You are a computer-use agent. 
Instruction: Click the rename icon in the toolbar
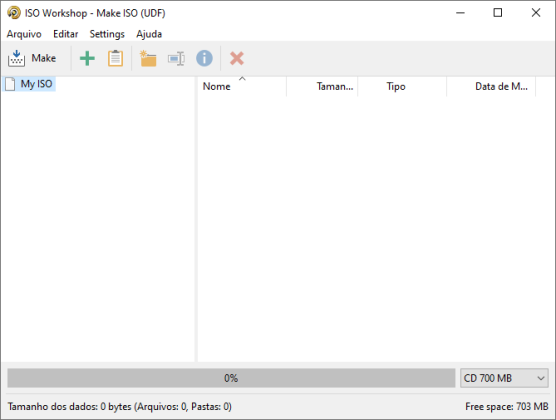[x=176, y=59]
